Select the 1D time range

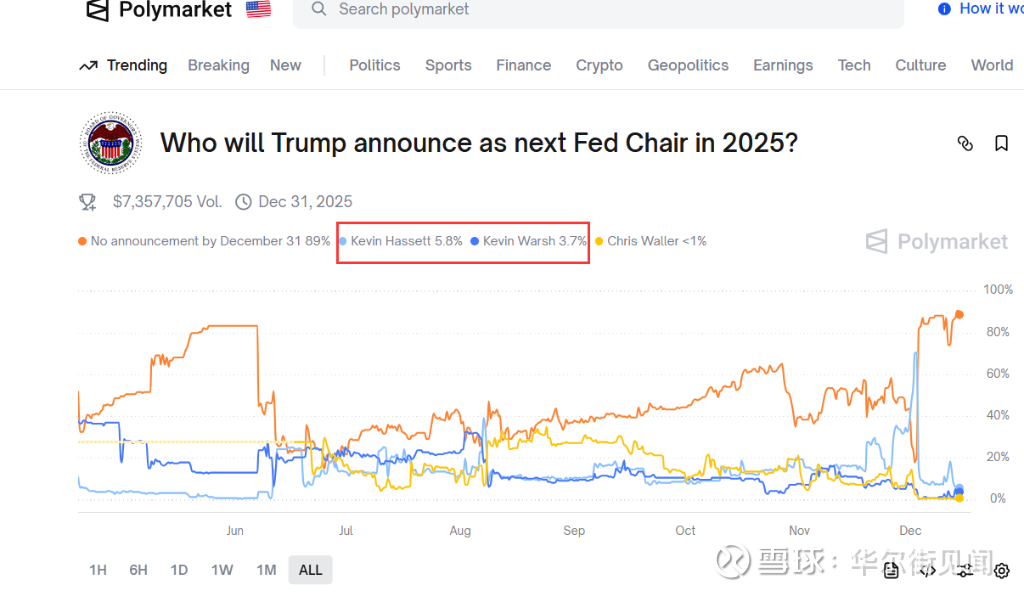click(x=179, y=570)
